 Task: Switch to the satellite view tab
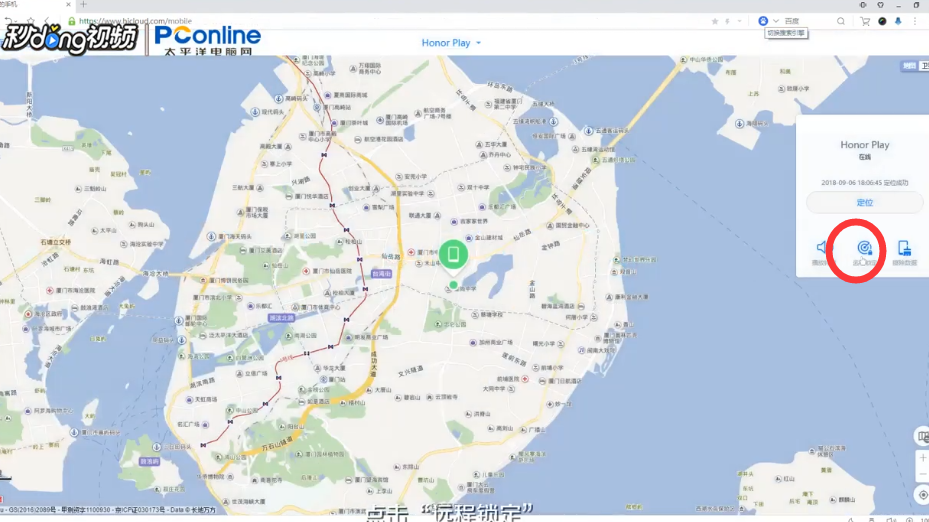[924, 66]
